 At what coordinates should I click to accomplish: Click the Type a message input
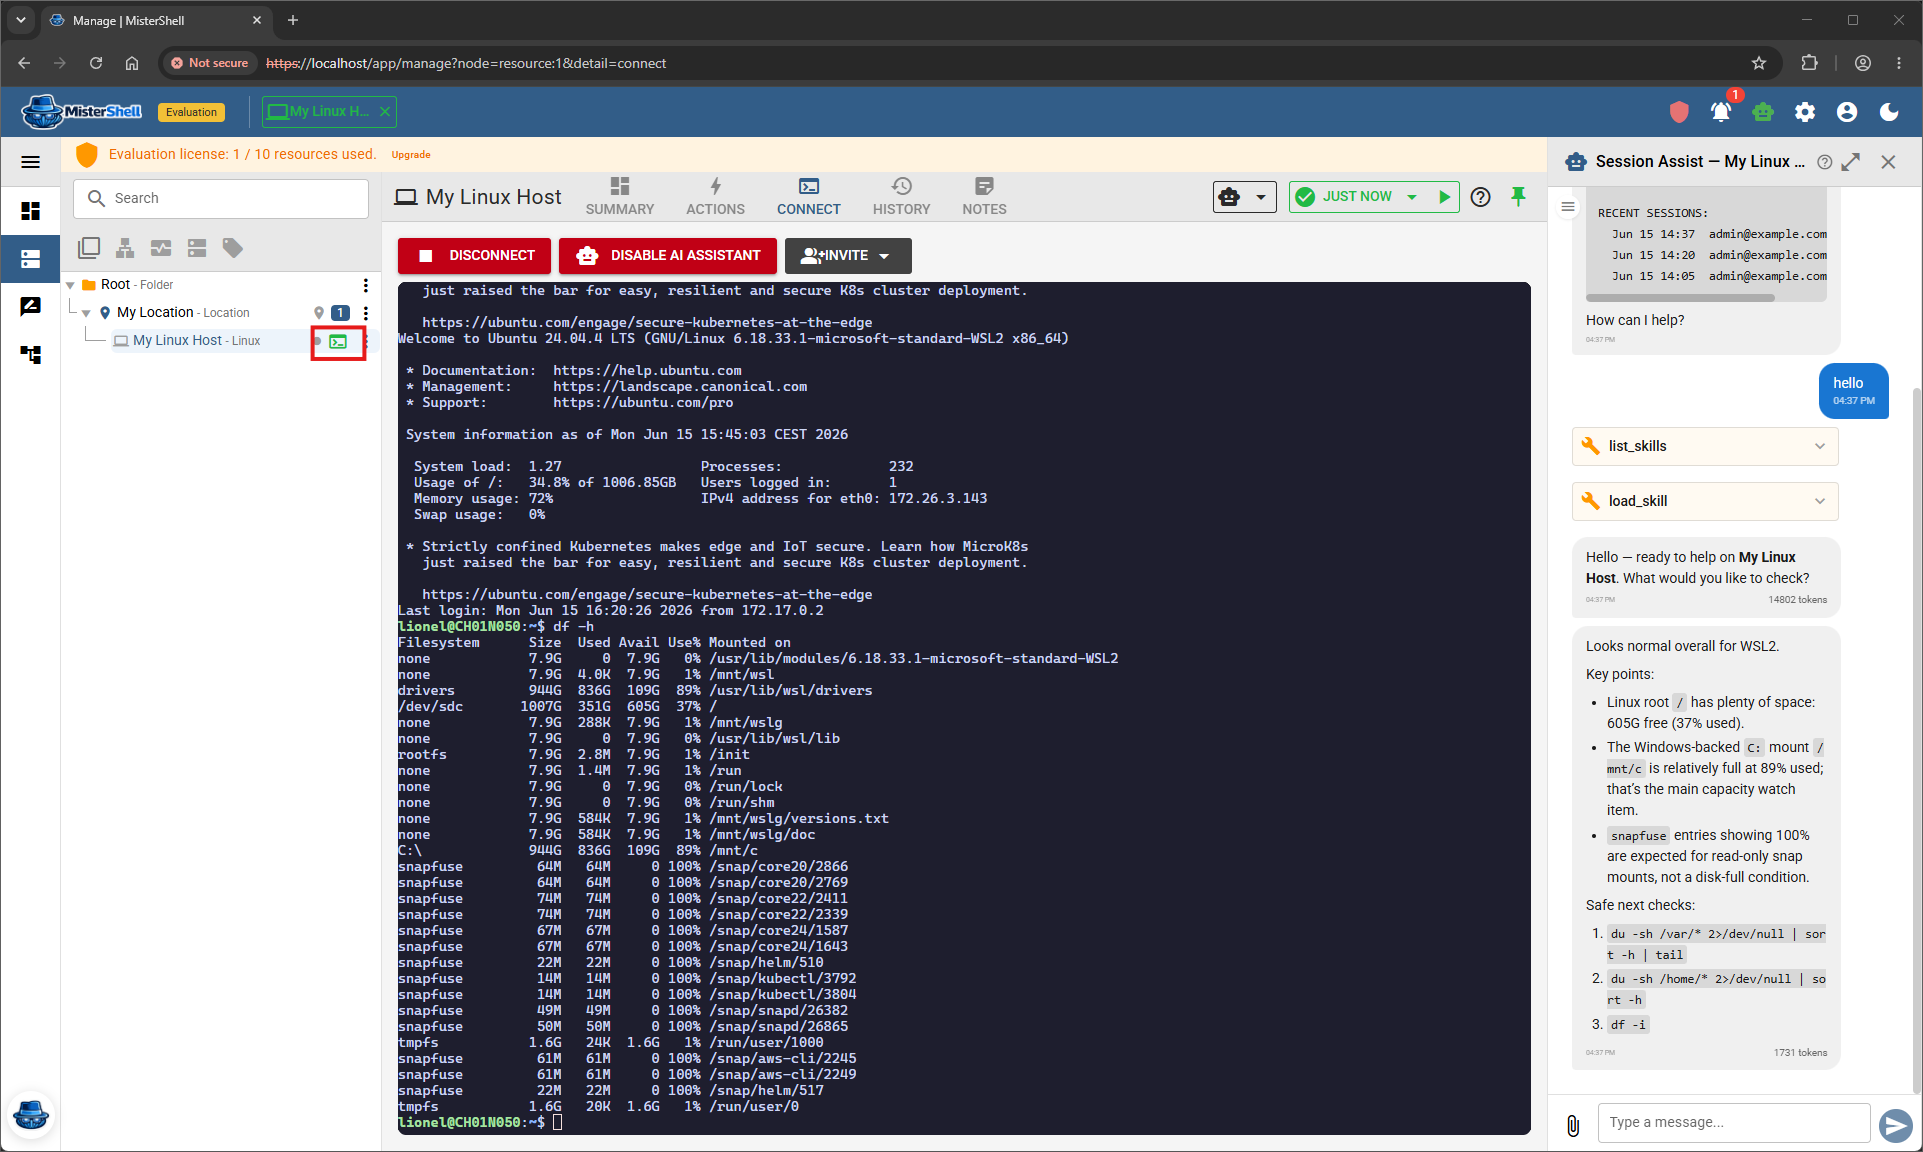point(1733,1123)
